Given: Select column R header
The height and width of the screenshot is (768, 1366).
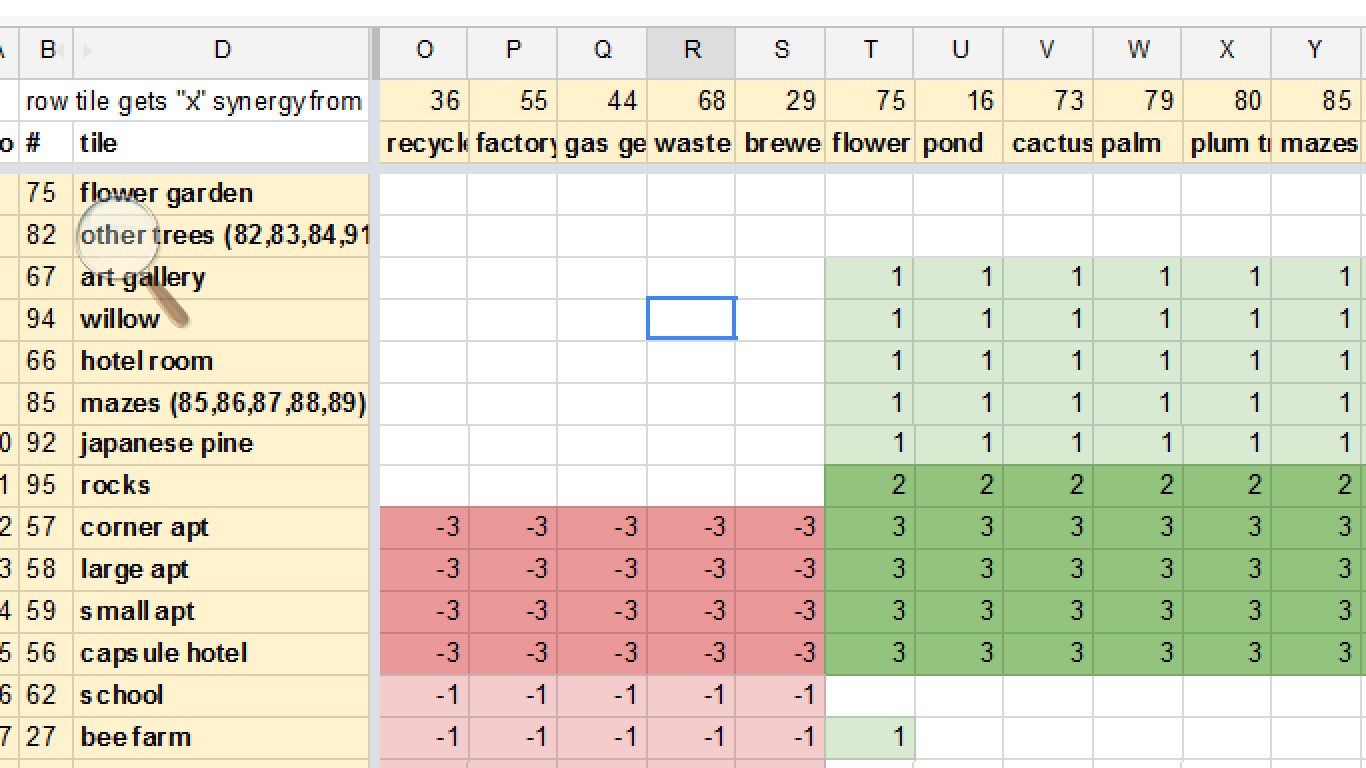Looking at the screenshot, I should click(x=691, y=50).
